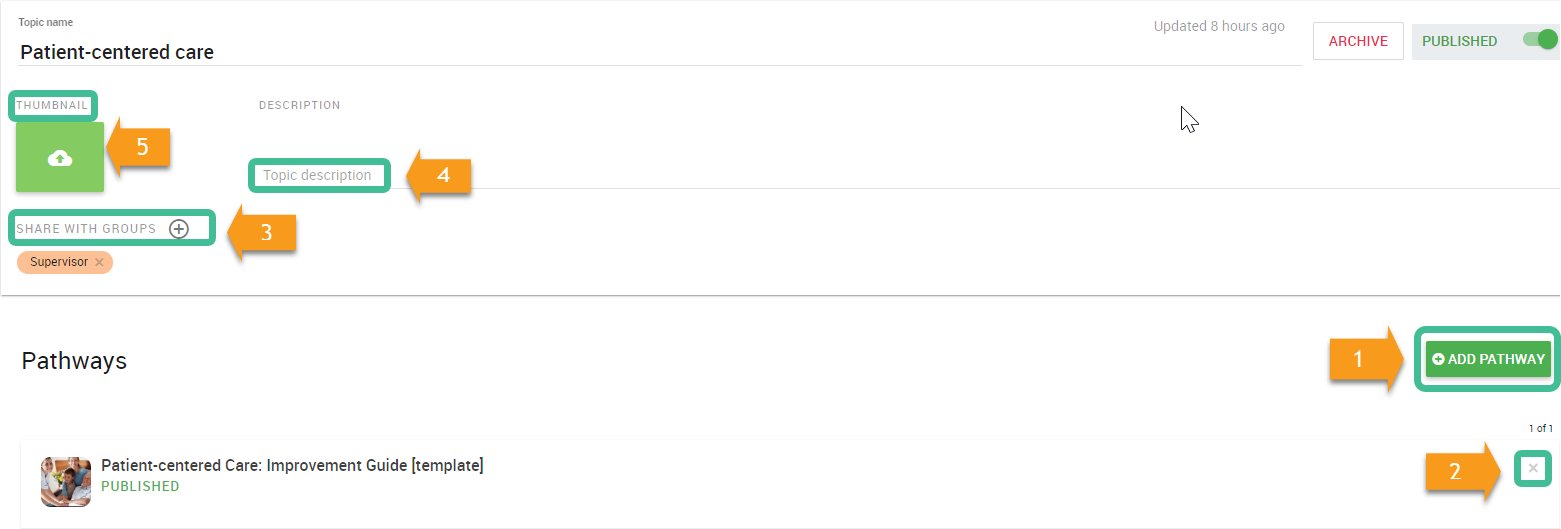Select the Supervisor group chip
This screenshot has height=529, width=1561.
(x=59, y=262)
